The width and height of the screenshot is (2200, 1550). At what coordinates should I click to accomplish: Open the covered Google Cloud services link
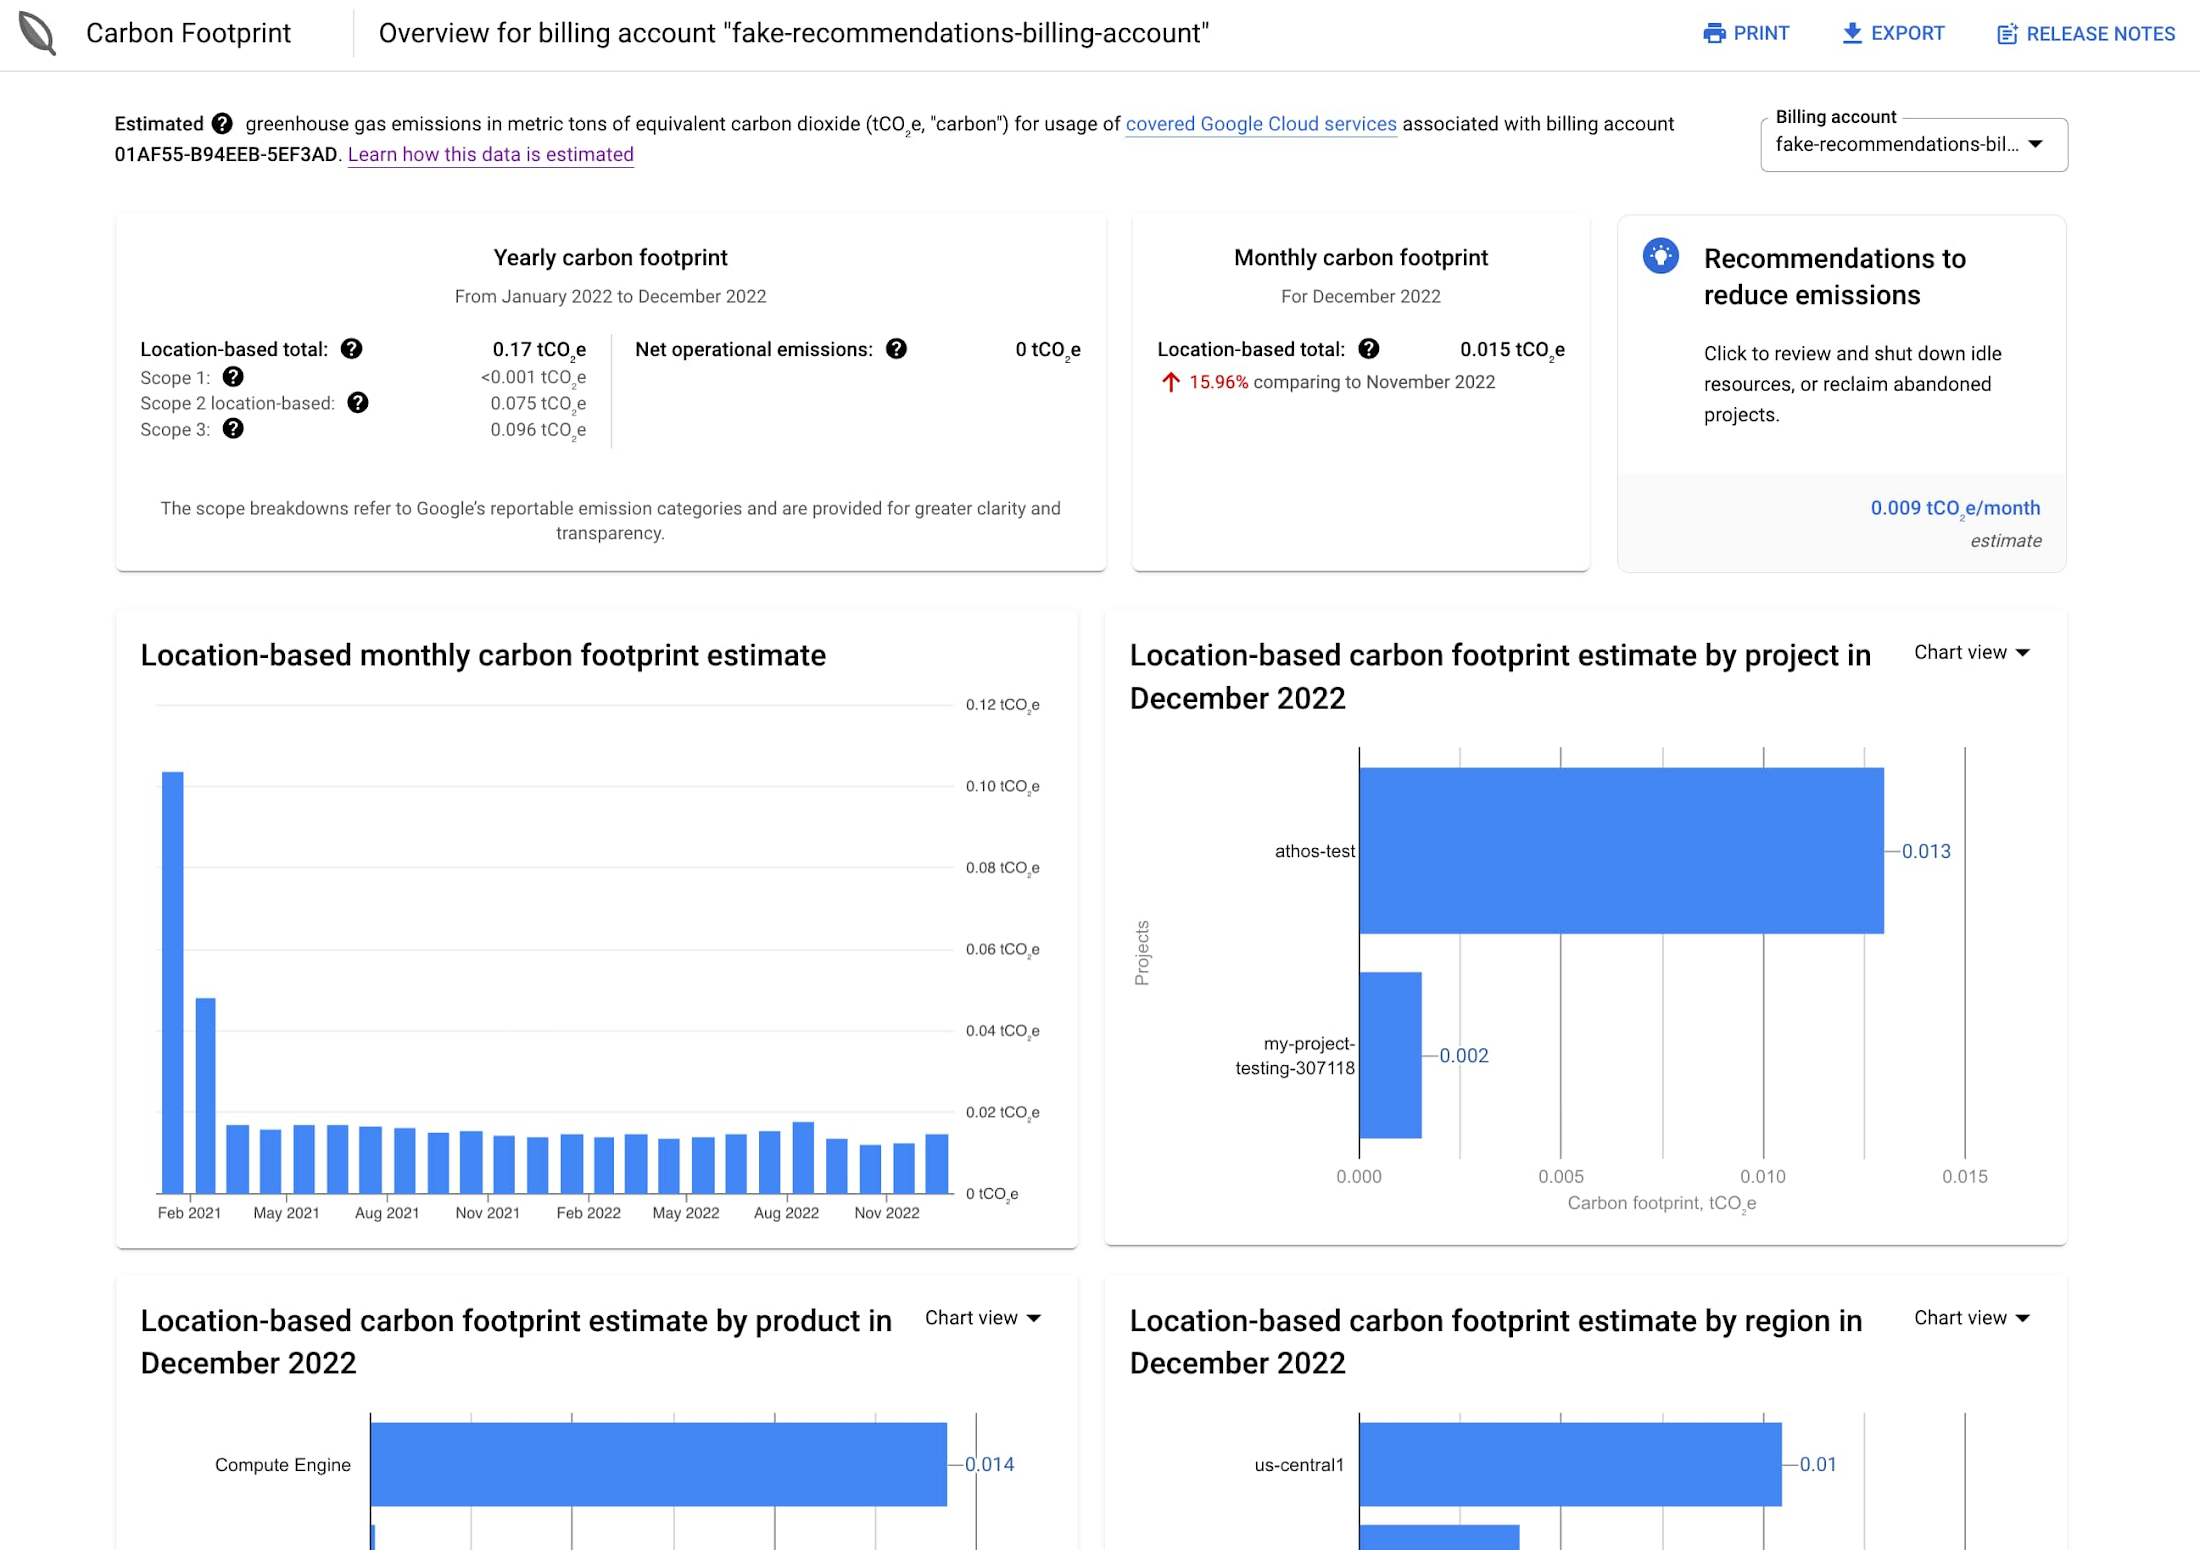pos(1261,123)
